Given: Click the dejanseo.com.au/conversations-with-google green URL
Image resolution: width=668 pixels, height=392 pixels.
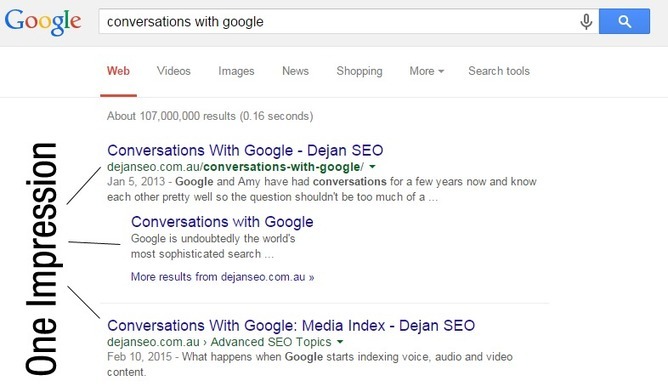Looking at the screenshot, I should point(236,167).
